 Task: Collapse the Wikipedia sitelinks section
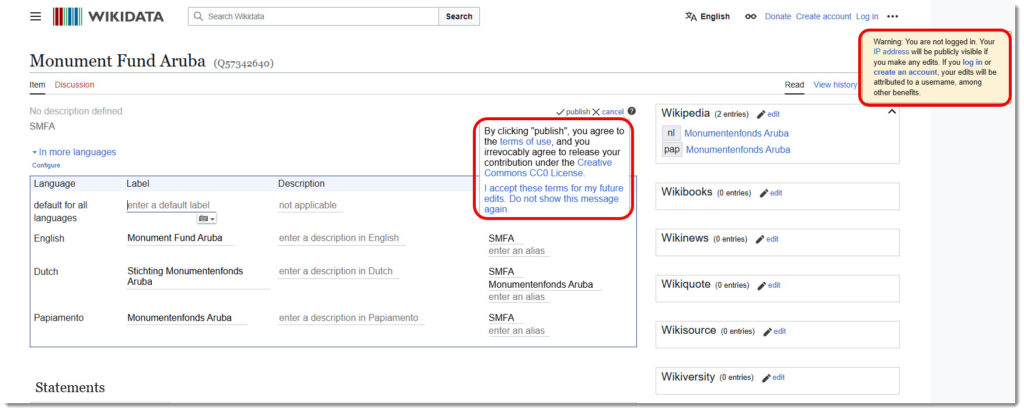pos(892,112)
